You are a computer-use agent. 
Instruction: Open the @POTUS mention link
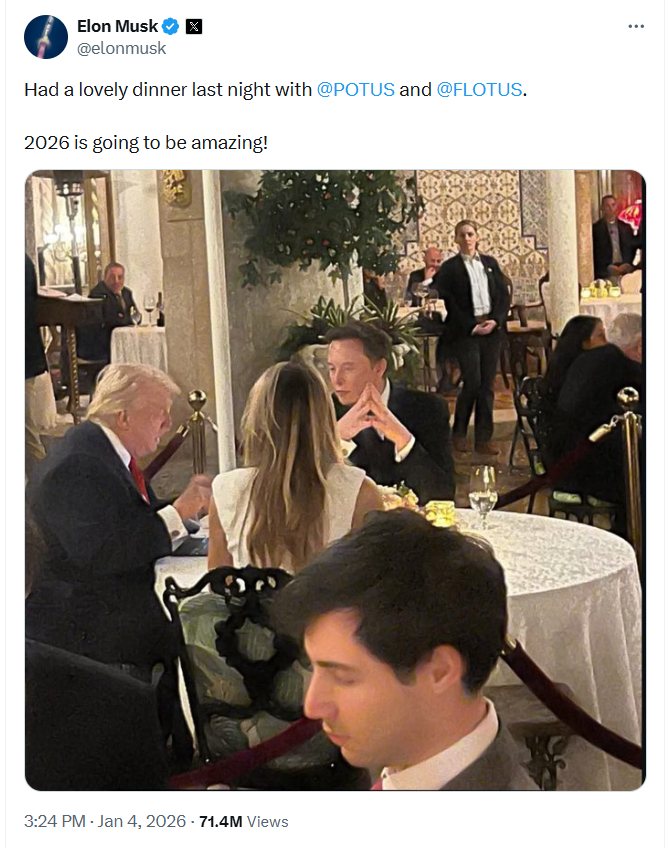pos(355,90)
